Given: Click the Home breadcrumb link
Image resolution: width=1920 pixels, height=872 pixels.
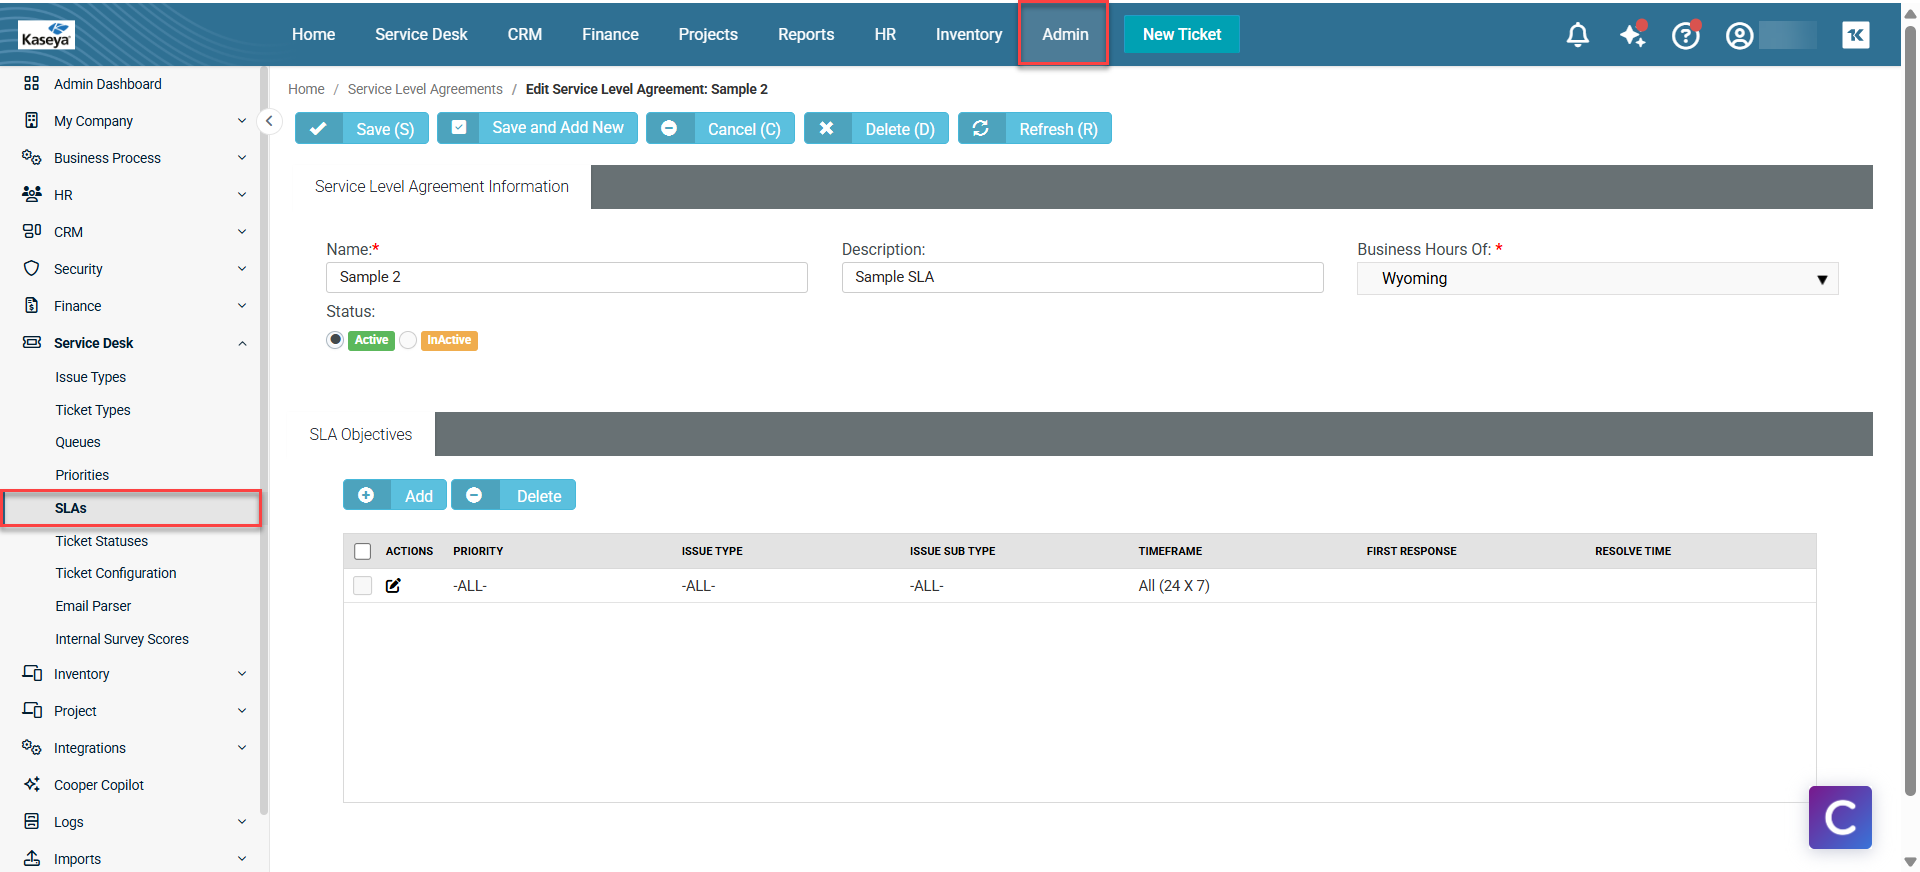Looking at the screenshot, I should [x=306, y=89].
